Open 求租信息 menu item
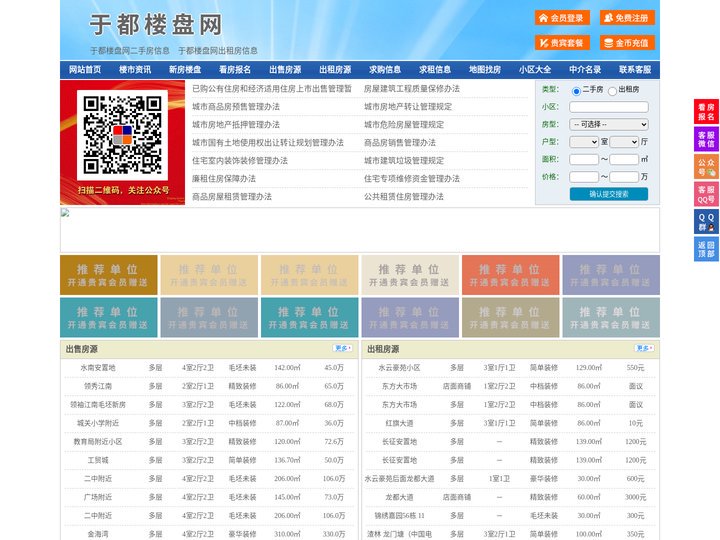Viewport: 720px width, 540px height. 435,70
